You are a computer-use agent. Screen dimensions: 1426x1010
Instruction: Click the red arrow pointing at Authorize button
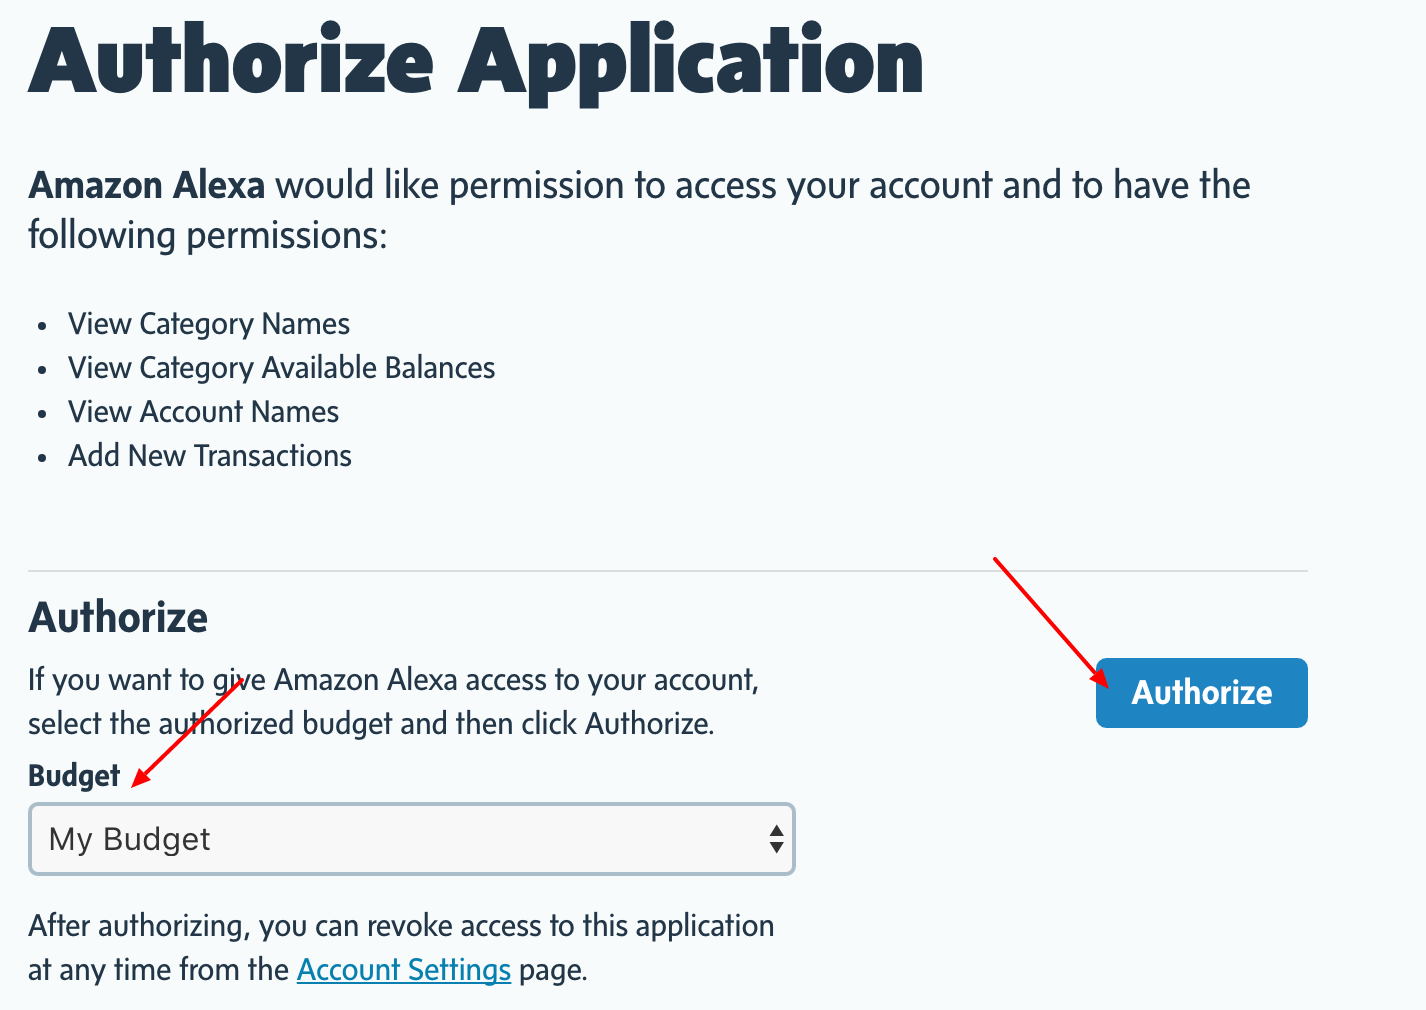point(1051,624)
